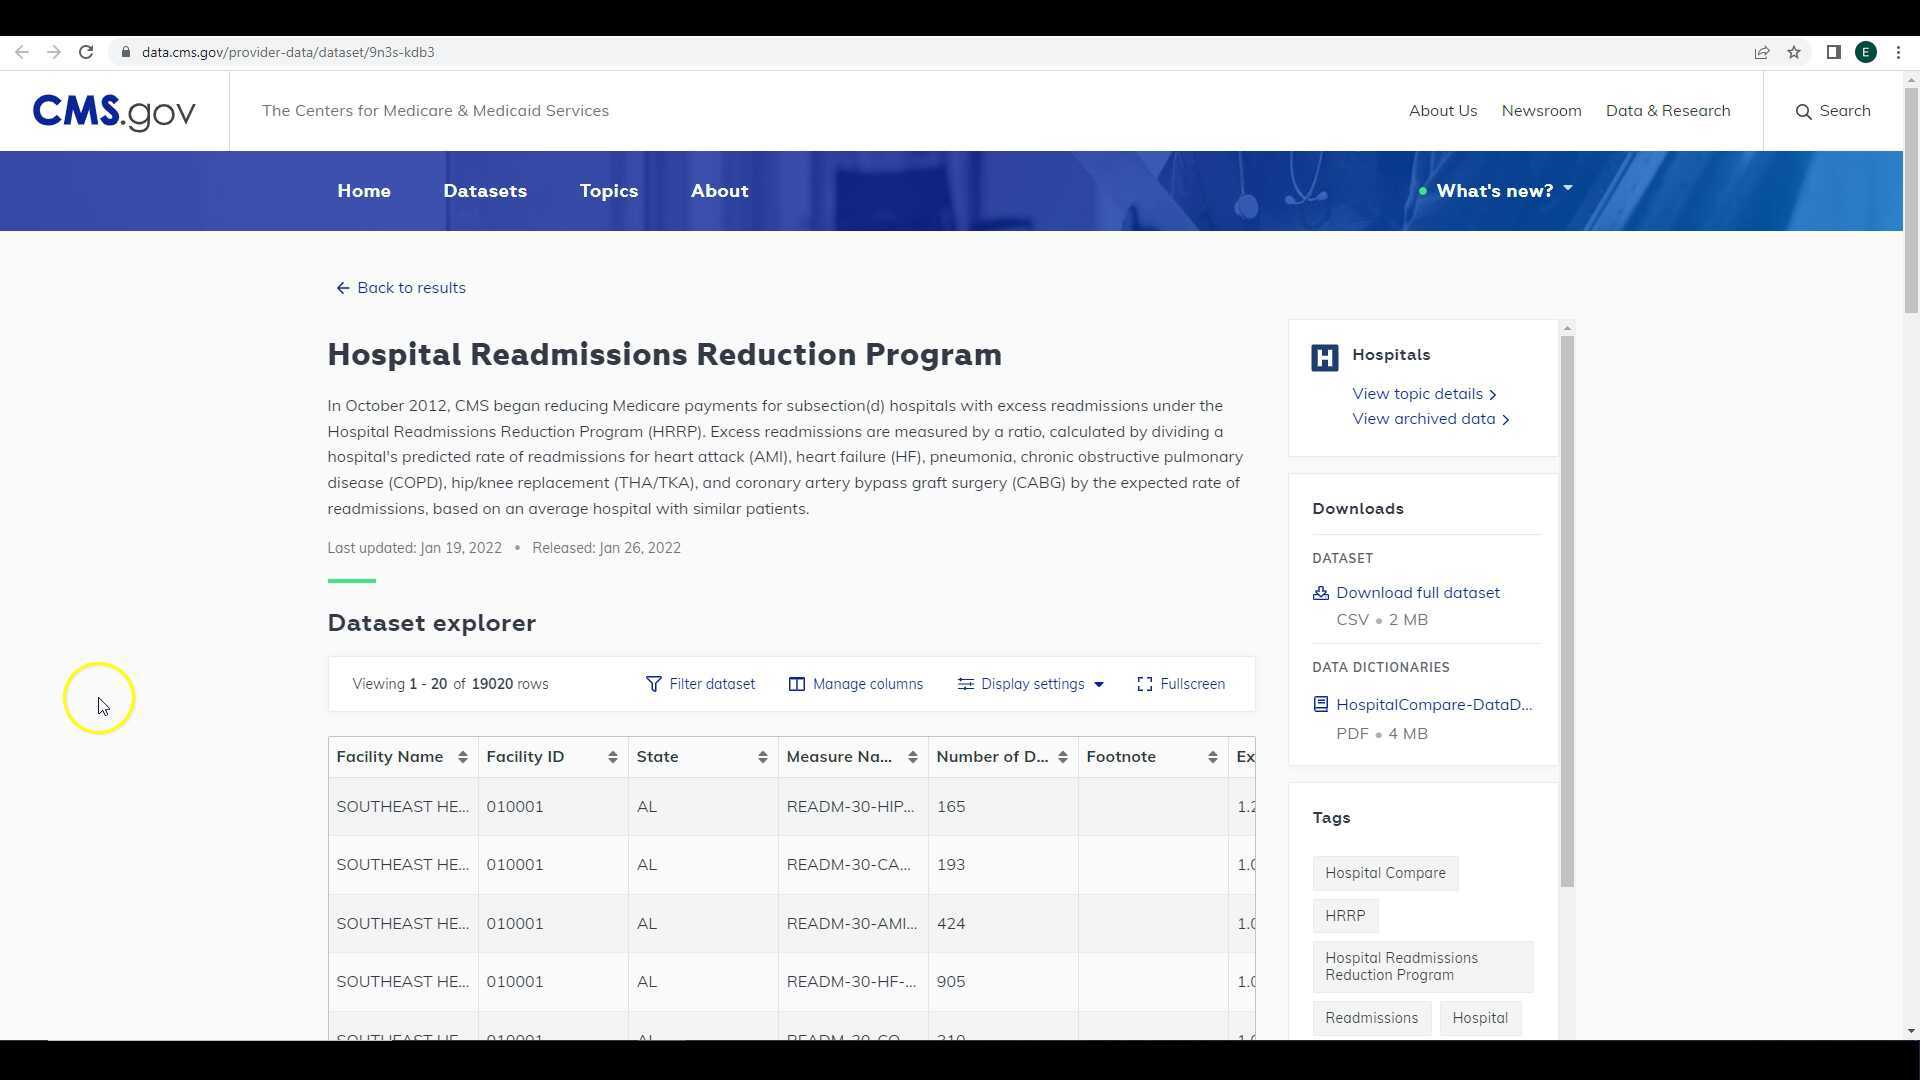
Task: Open the HospitalCompare data dictionary PDF
Action: (1433, 705)
